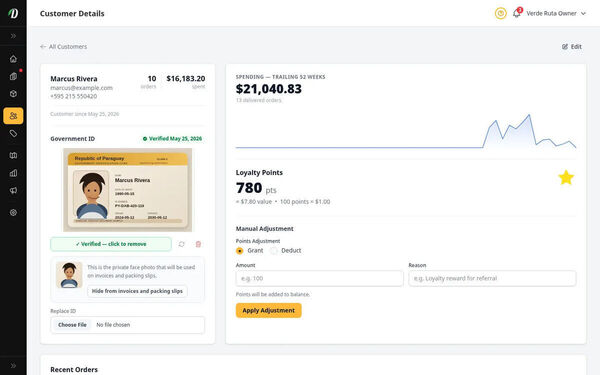
Task: Click the small private face photo thumbnail
Action: (x=69, y=275)
